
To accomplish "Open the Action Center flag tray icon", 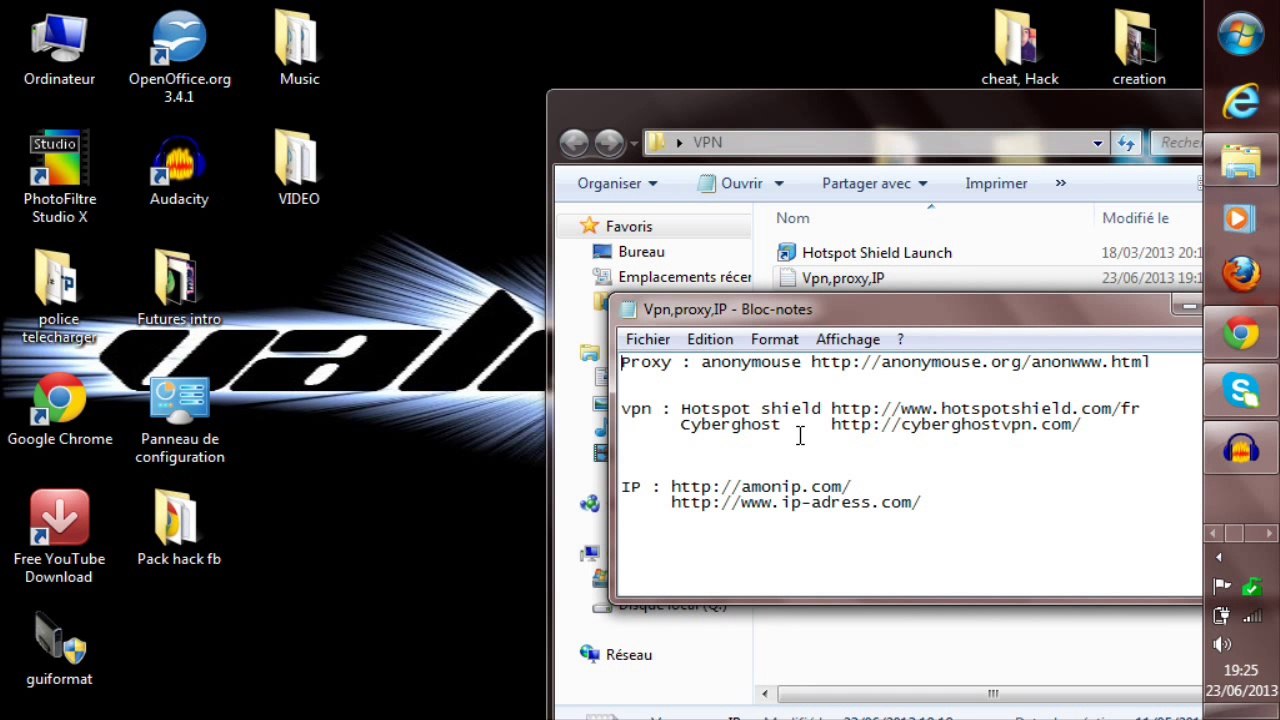I will (x=1222, y=587).
